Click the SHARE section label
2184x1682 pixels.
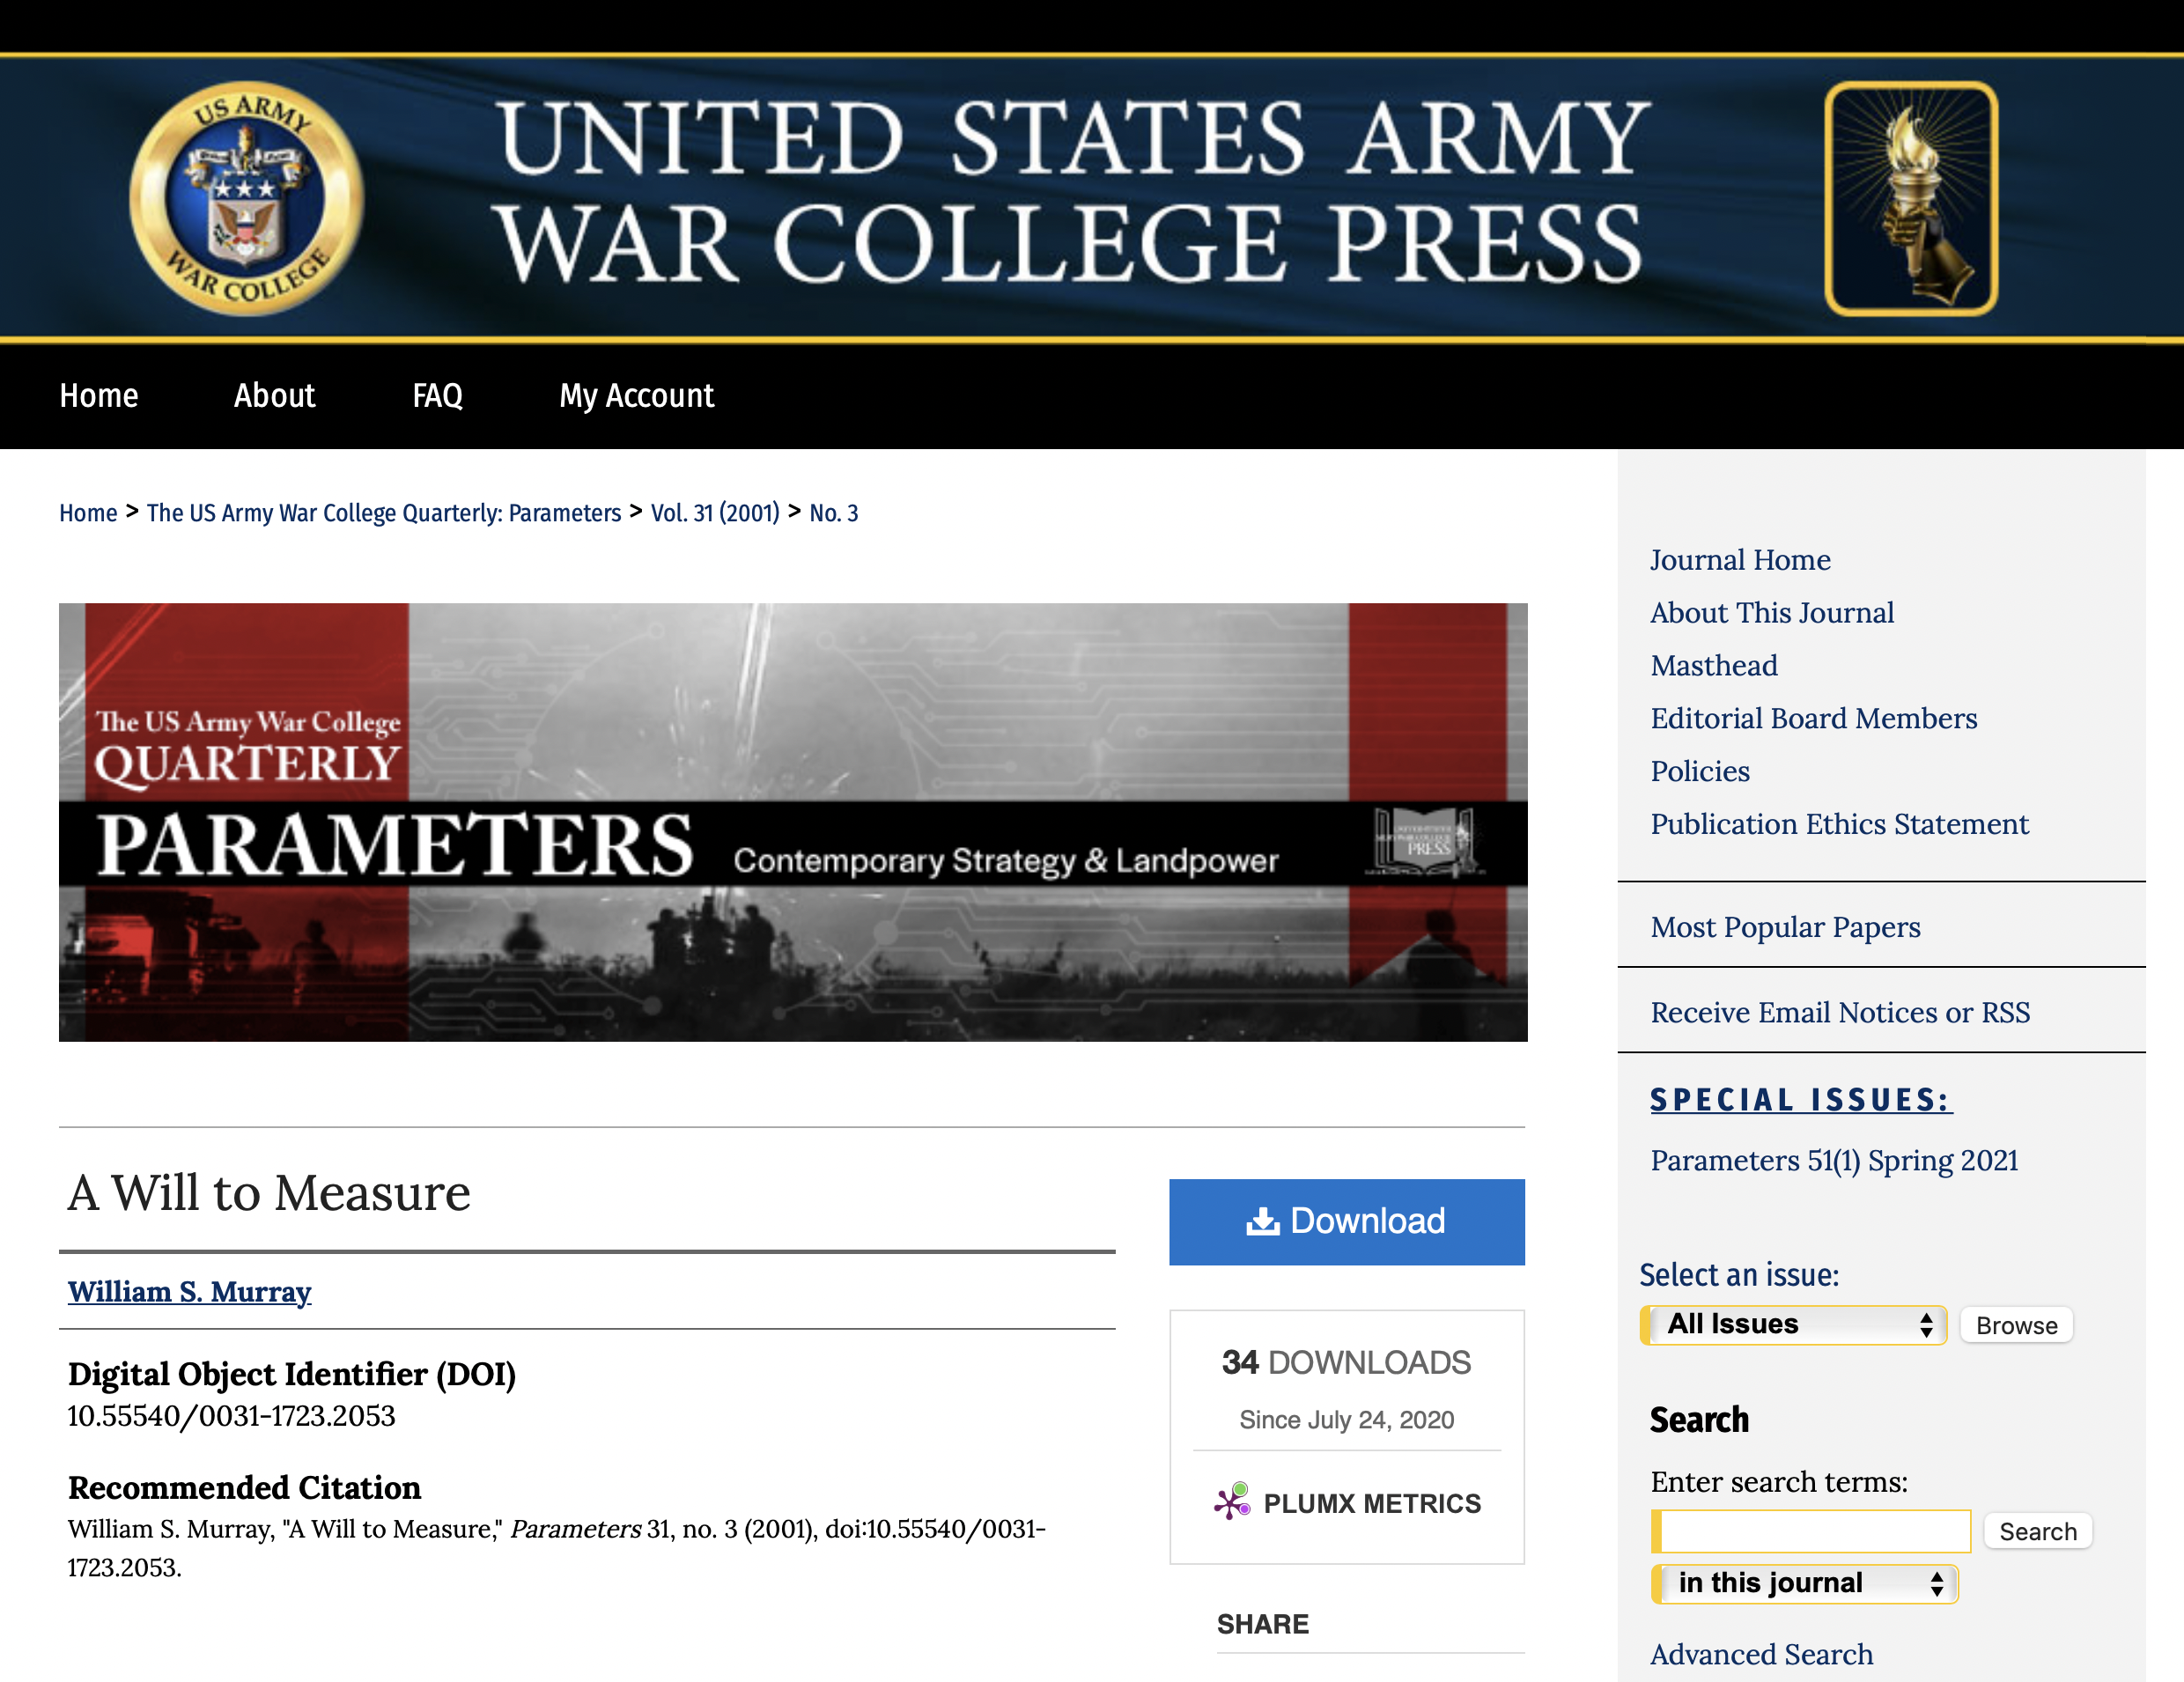click(x=1263, y=1624)
